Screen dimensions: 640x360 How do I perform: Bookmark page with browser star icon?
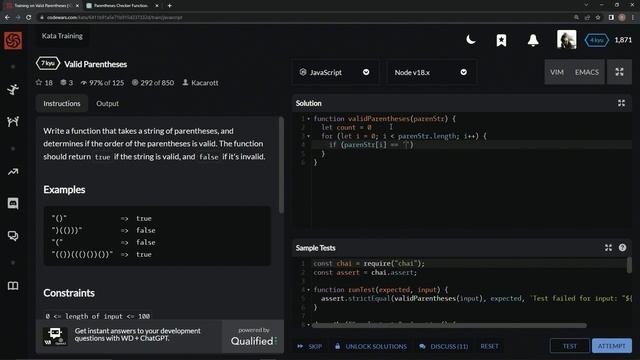598,18
